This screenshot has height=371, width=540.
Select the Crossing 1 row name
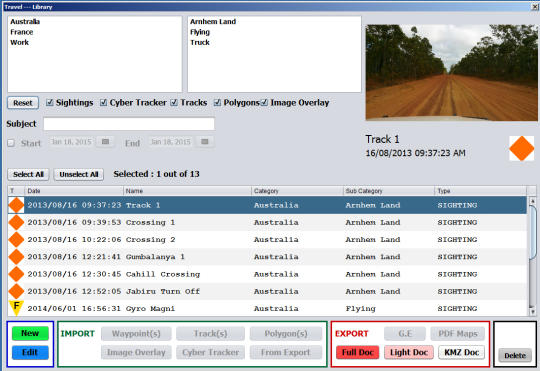150,223
